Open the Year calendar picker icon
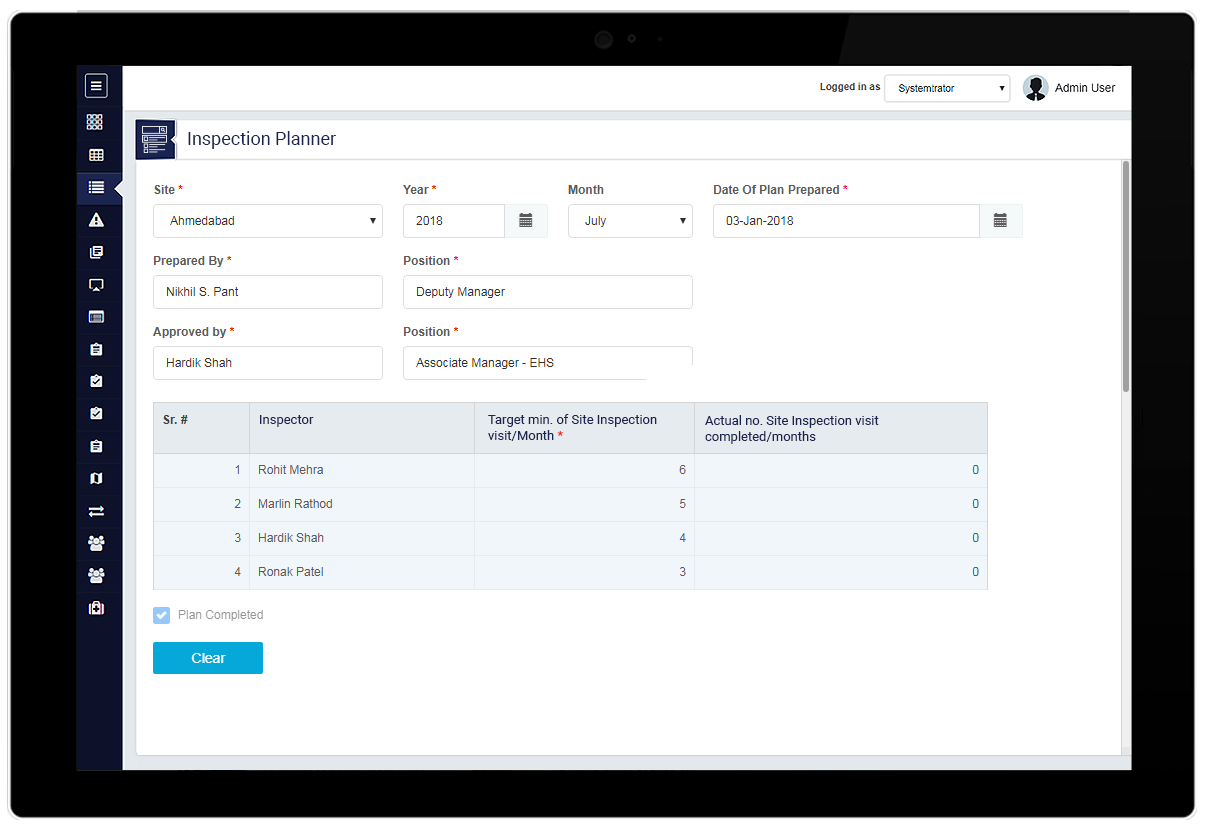The width and height of the screenshot is (1205, 828). point(526,221)
